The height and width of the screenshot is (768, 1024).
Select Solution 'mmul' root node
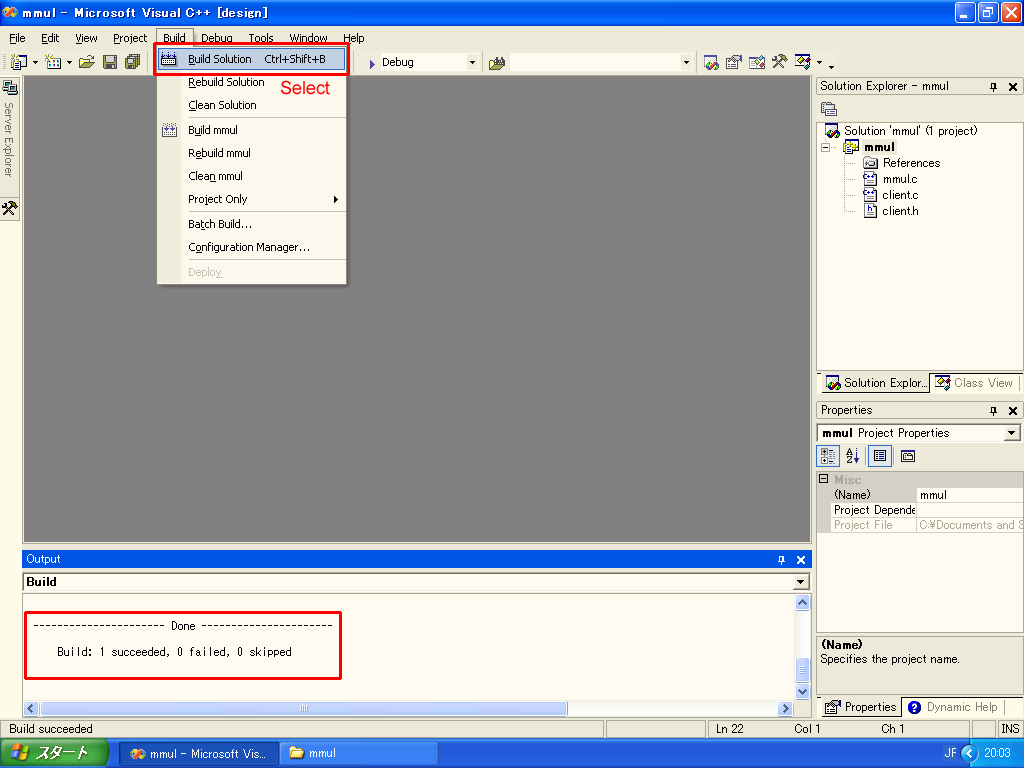click(x=910, y=131)
